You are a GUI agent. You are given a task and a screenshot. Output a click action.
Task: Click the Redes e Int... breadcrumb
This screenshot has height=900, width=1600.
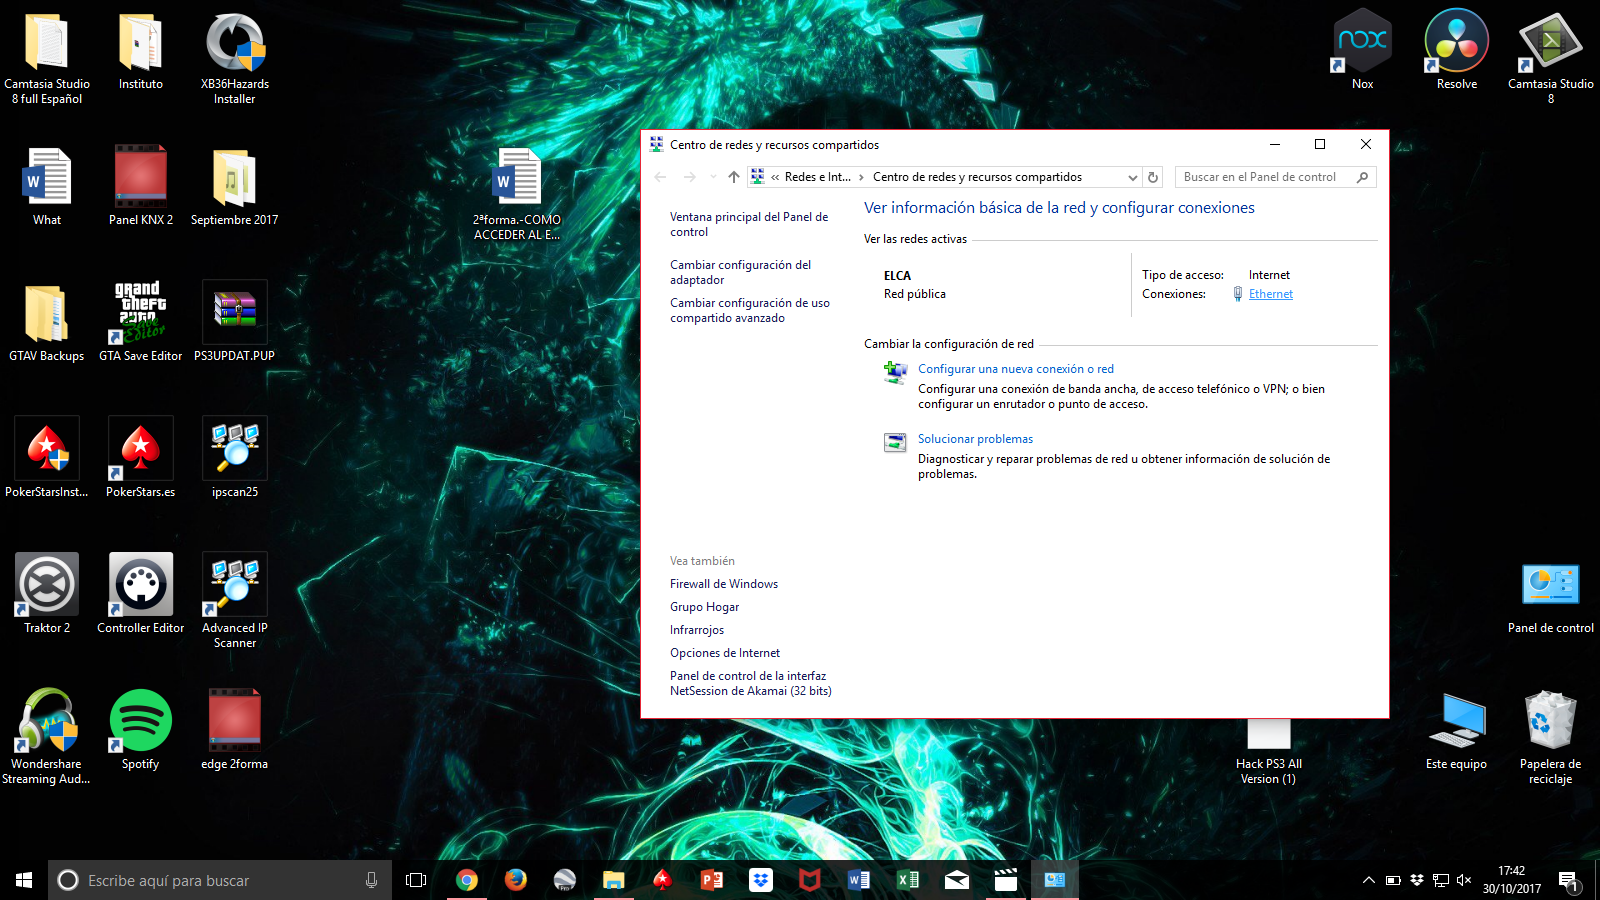pos(818,177)
